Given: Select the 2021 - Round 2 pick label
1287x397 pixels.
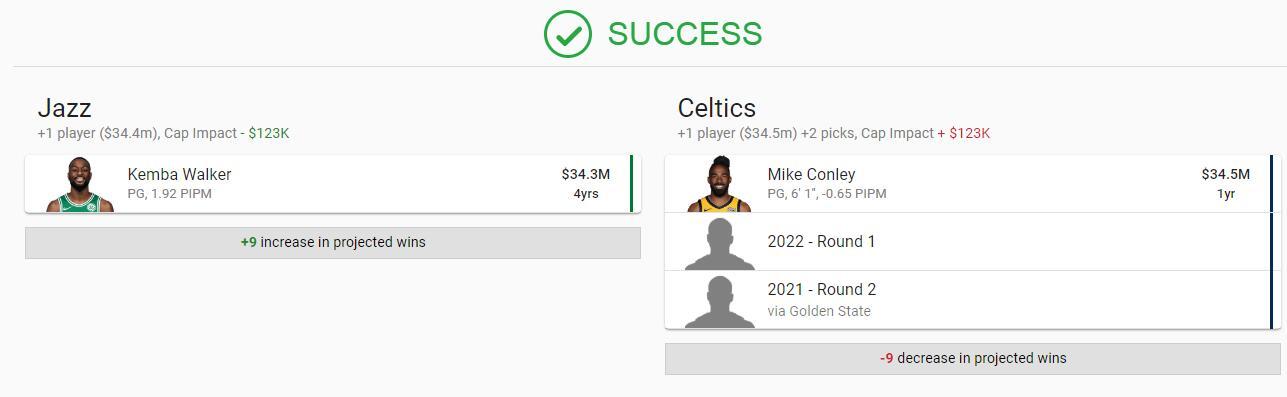Looking at the screenshot, I should pyautogui.click(x=822, y=290).
